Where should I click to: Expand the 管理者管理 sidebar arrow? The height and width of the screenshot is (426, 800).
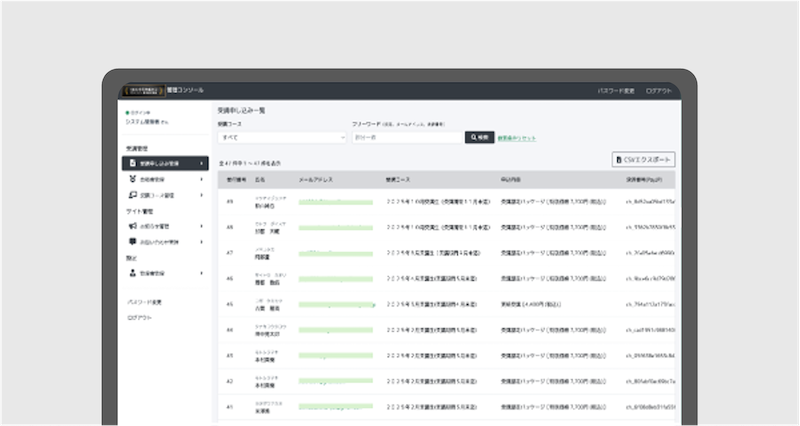202,273
